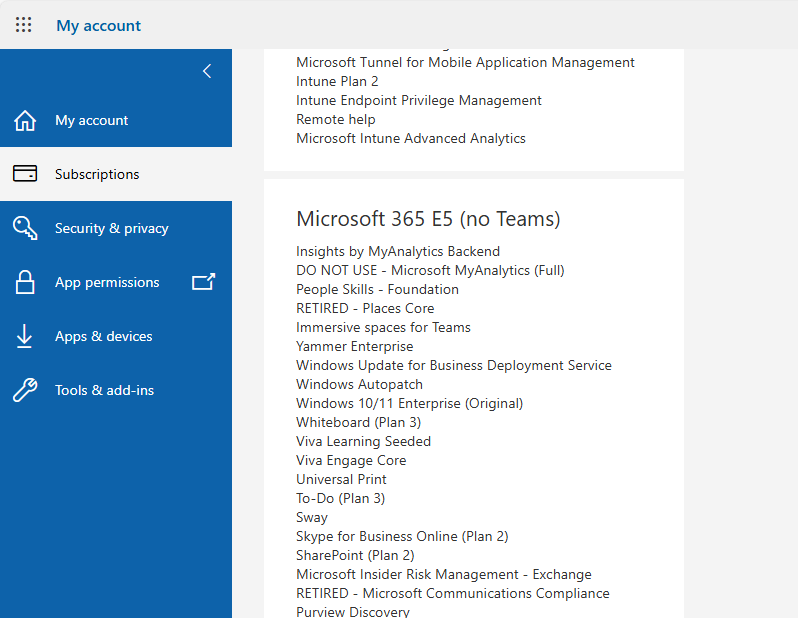The height and width of the screenshot is (618, 798).
Task: Click RETIRED - Places Core
Action: [x=365, y=308]
